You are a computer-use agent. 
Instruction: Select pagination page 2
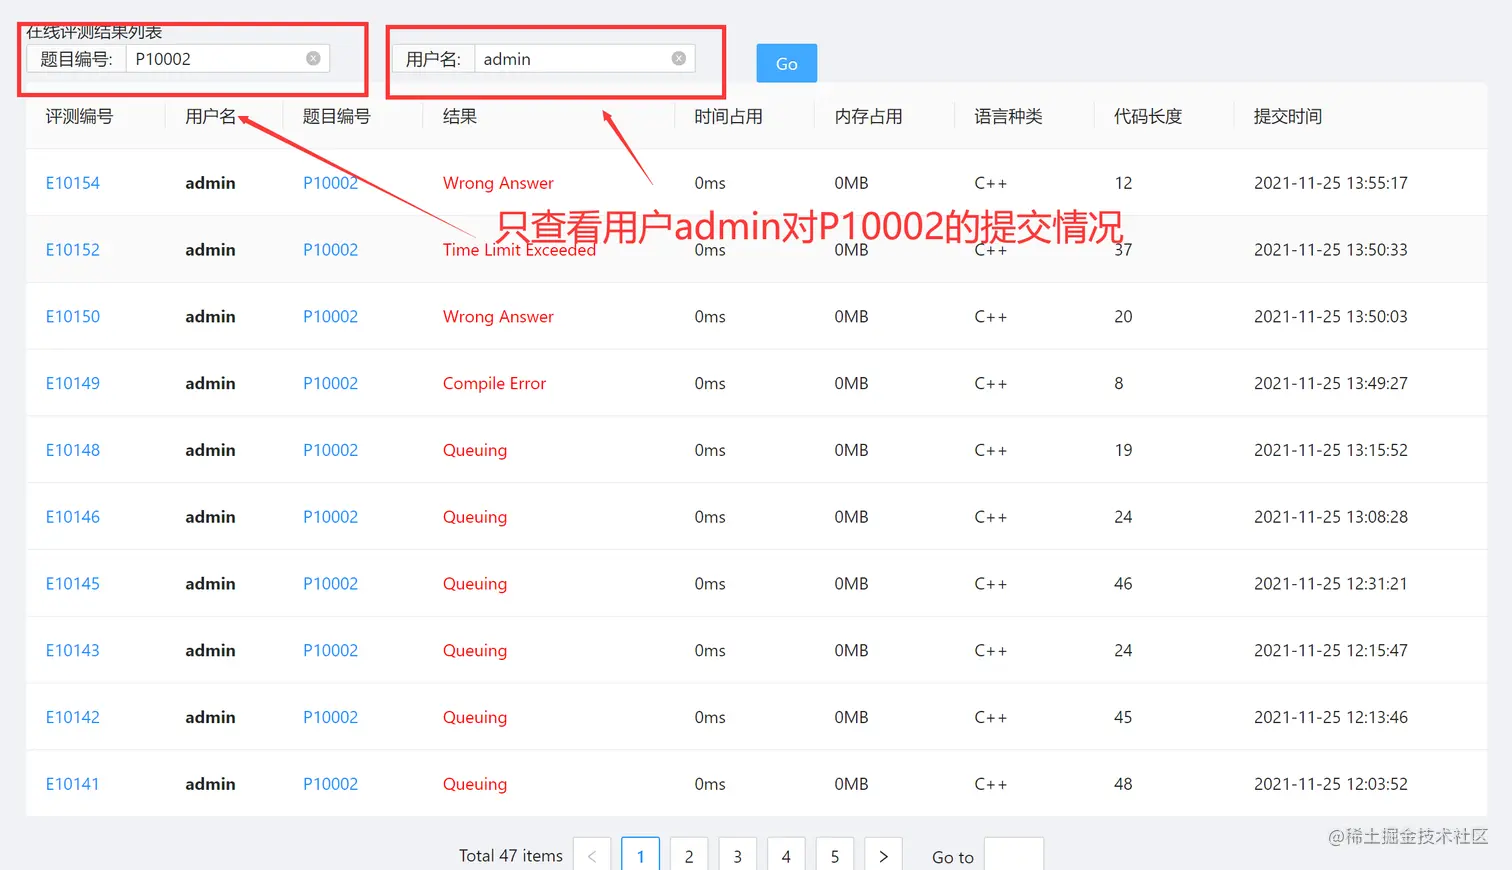[689, 855]
